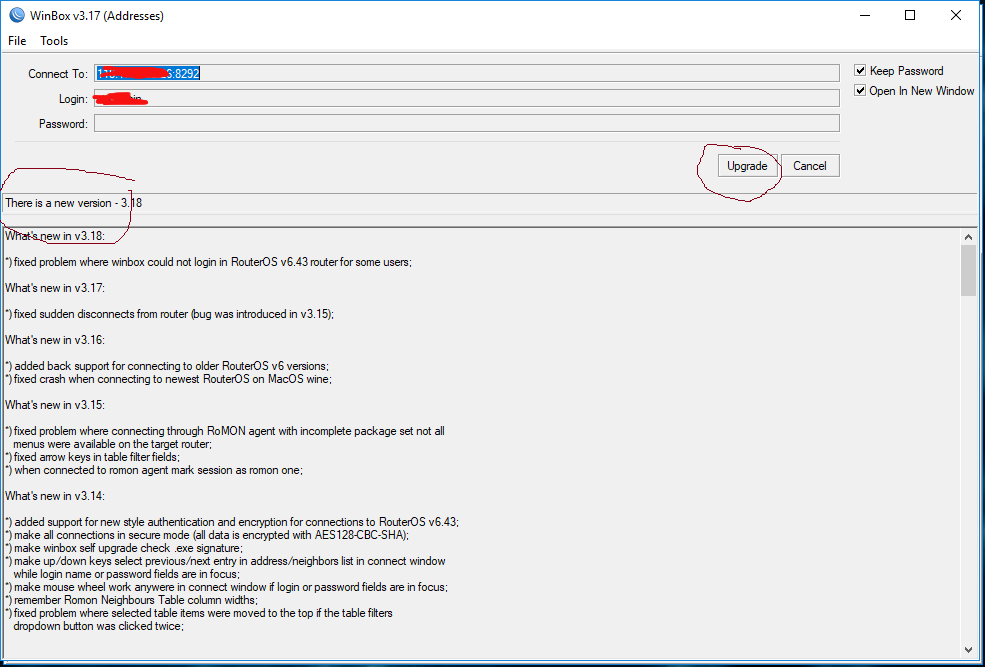Open the Tools menu

point(54,41)
